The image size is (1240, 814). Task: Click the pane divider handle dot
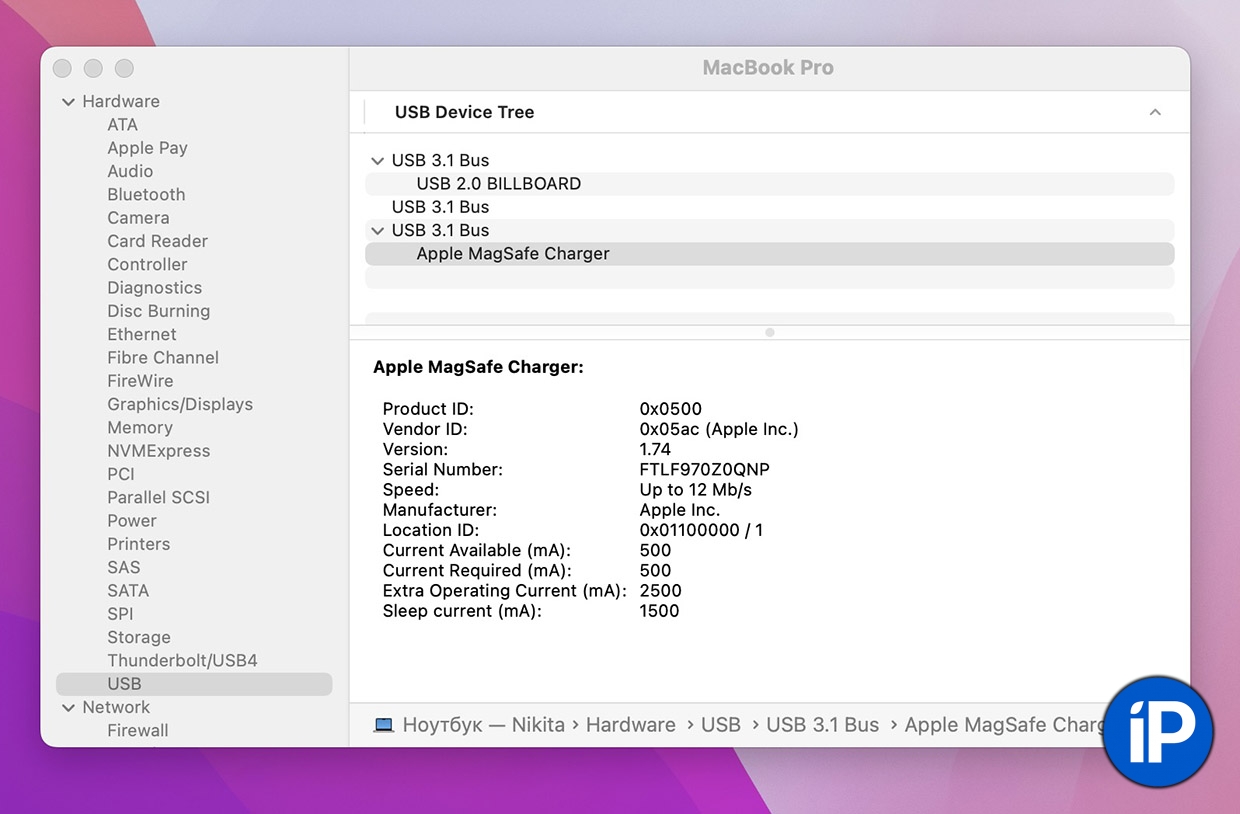point(769,332)
